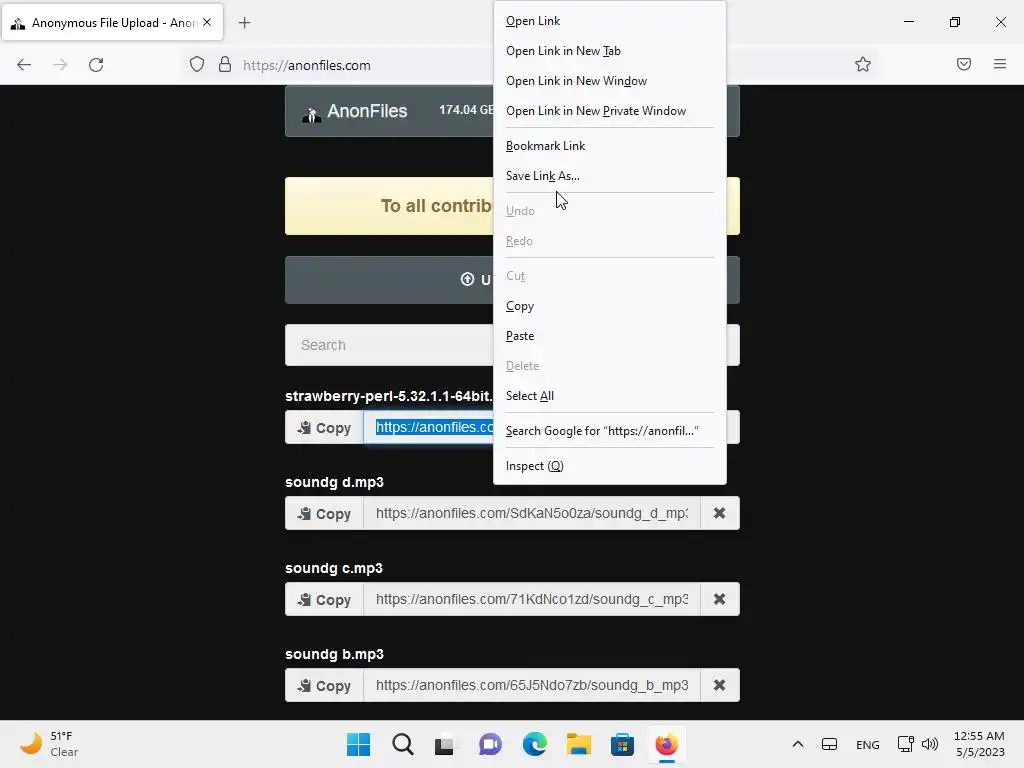Choose Copy from the context menu
Viewport: 1024px width, 768px height.
point(609,306)
